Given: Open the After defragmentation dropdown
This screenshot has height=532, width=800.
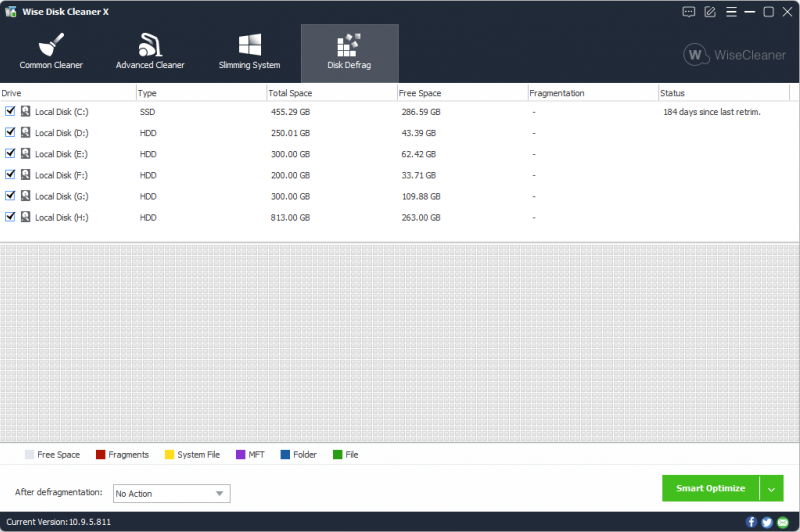Looking at the screenshot, I should pos(171,493).
